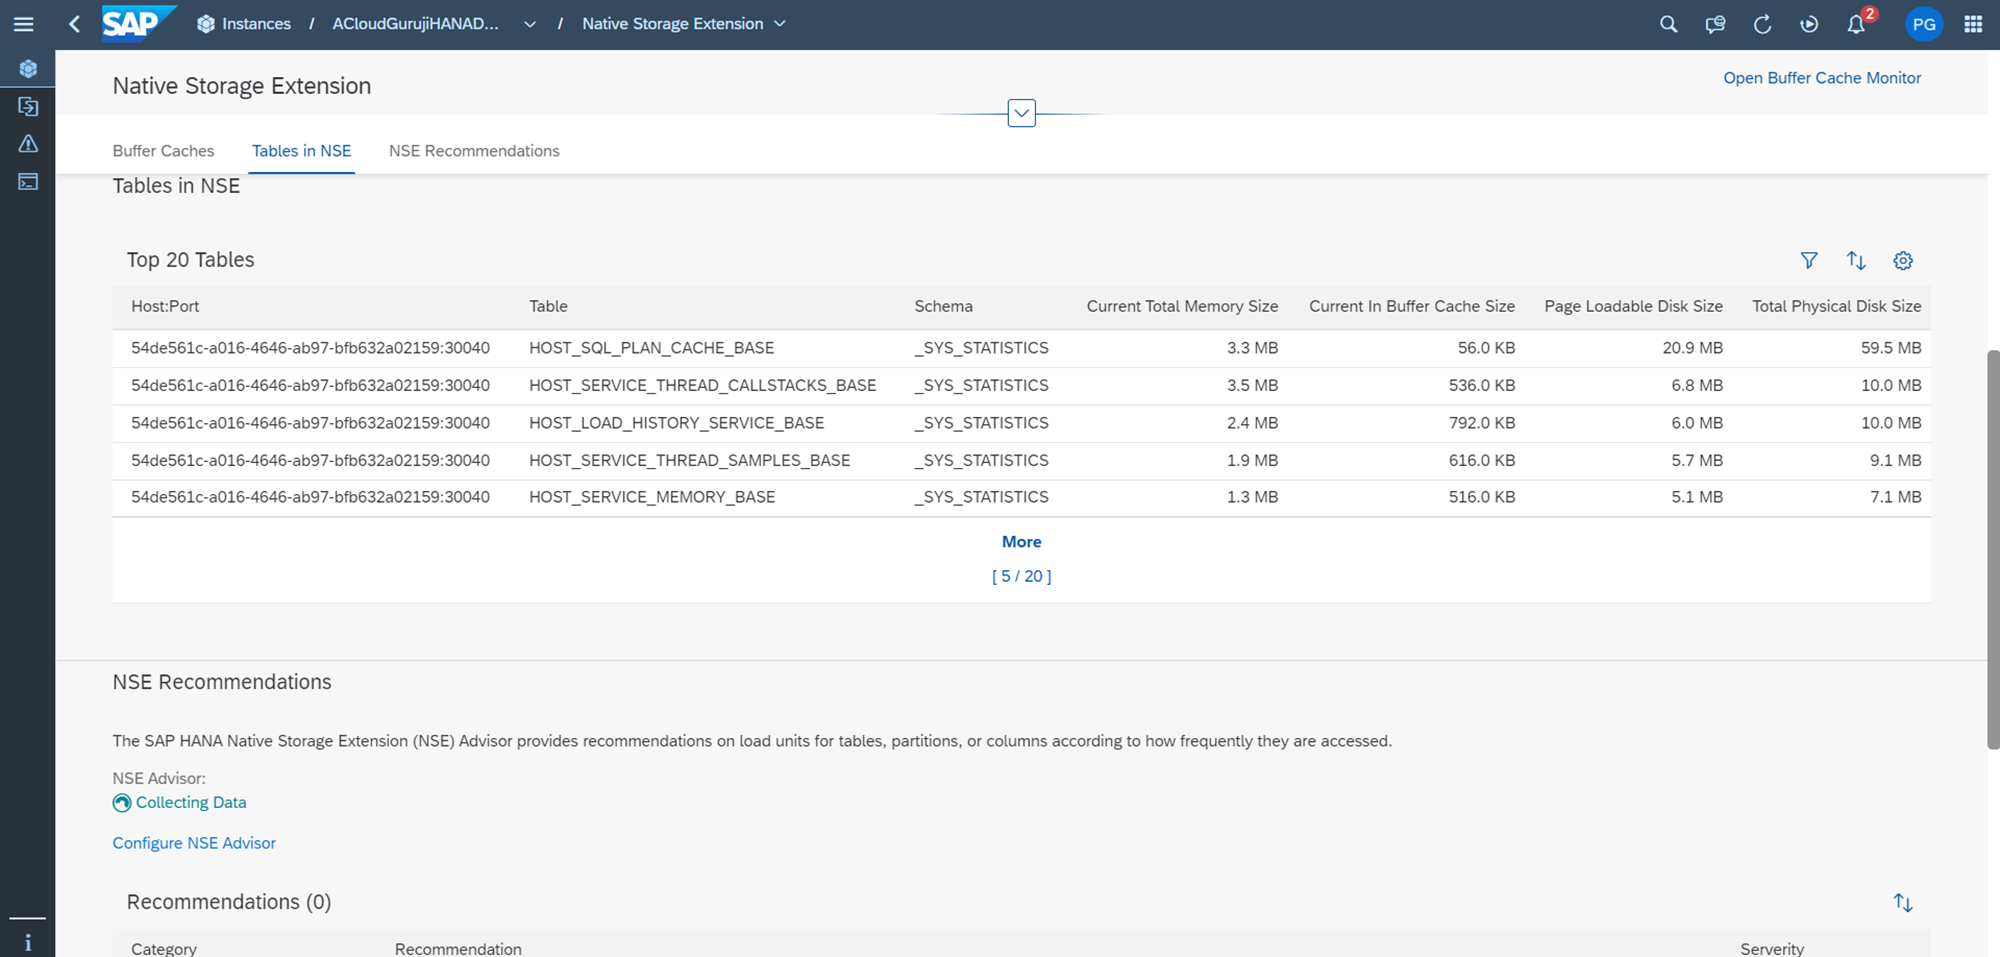Open table settings gear icon
The width and height of the screenshot is (2000, 957).
click(1903, 261)
